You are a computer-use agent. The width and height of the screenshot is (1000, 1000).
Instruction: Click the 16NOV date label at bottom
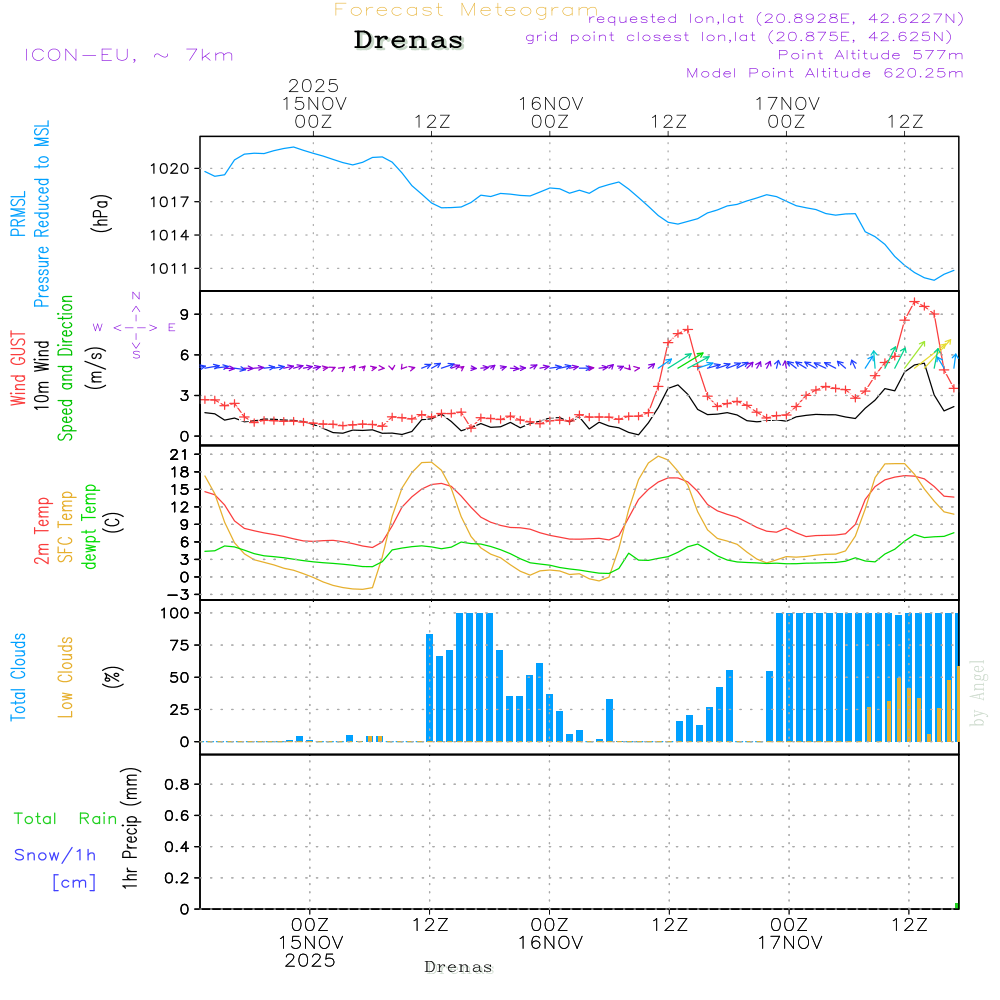click(550, 942)
